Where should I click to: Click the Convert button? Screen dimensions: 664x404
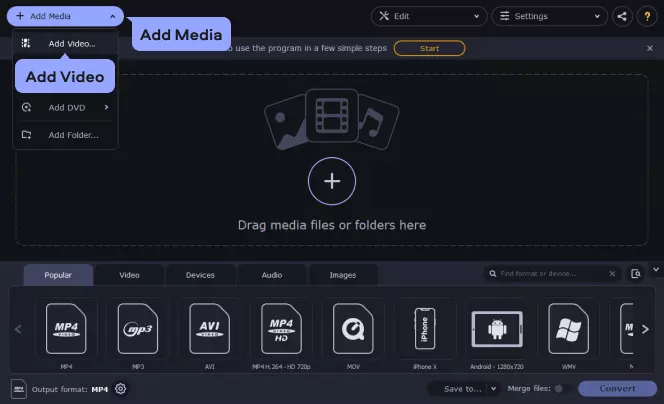click(617, 388)
